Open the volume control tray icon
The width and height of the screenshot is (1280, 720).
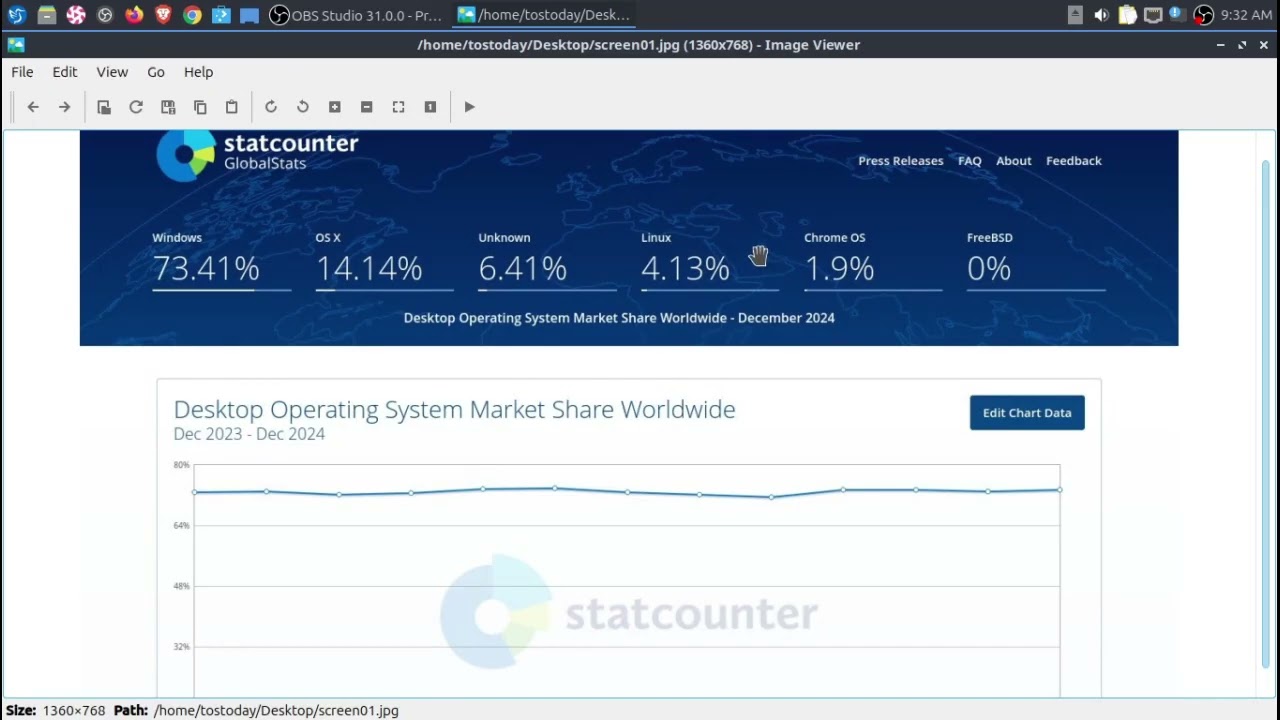click(1101, 15)
